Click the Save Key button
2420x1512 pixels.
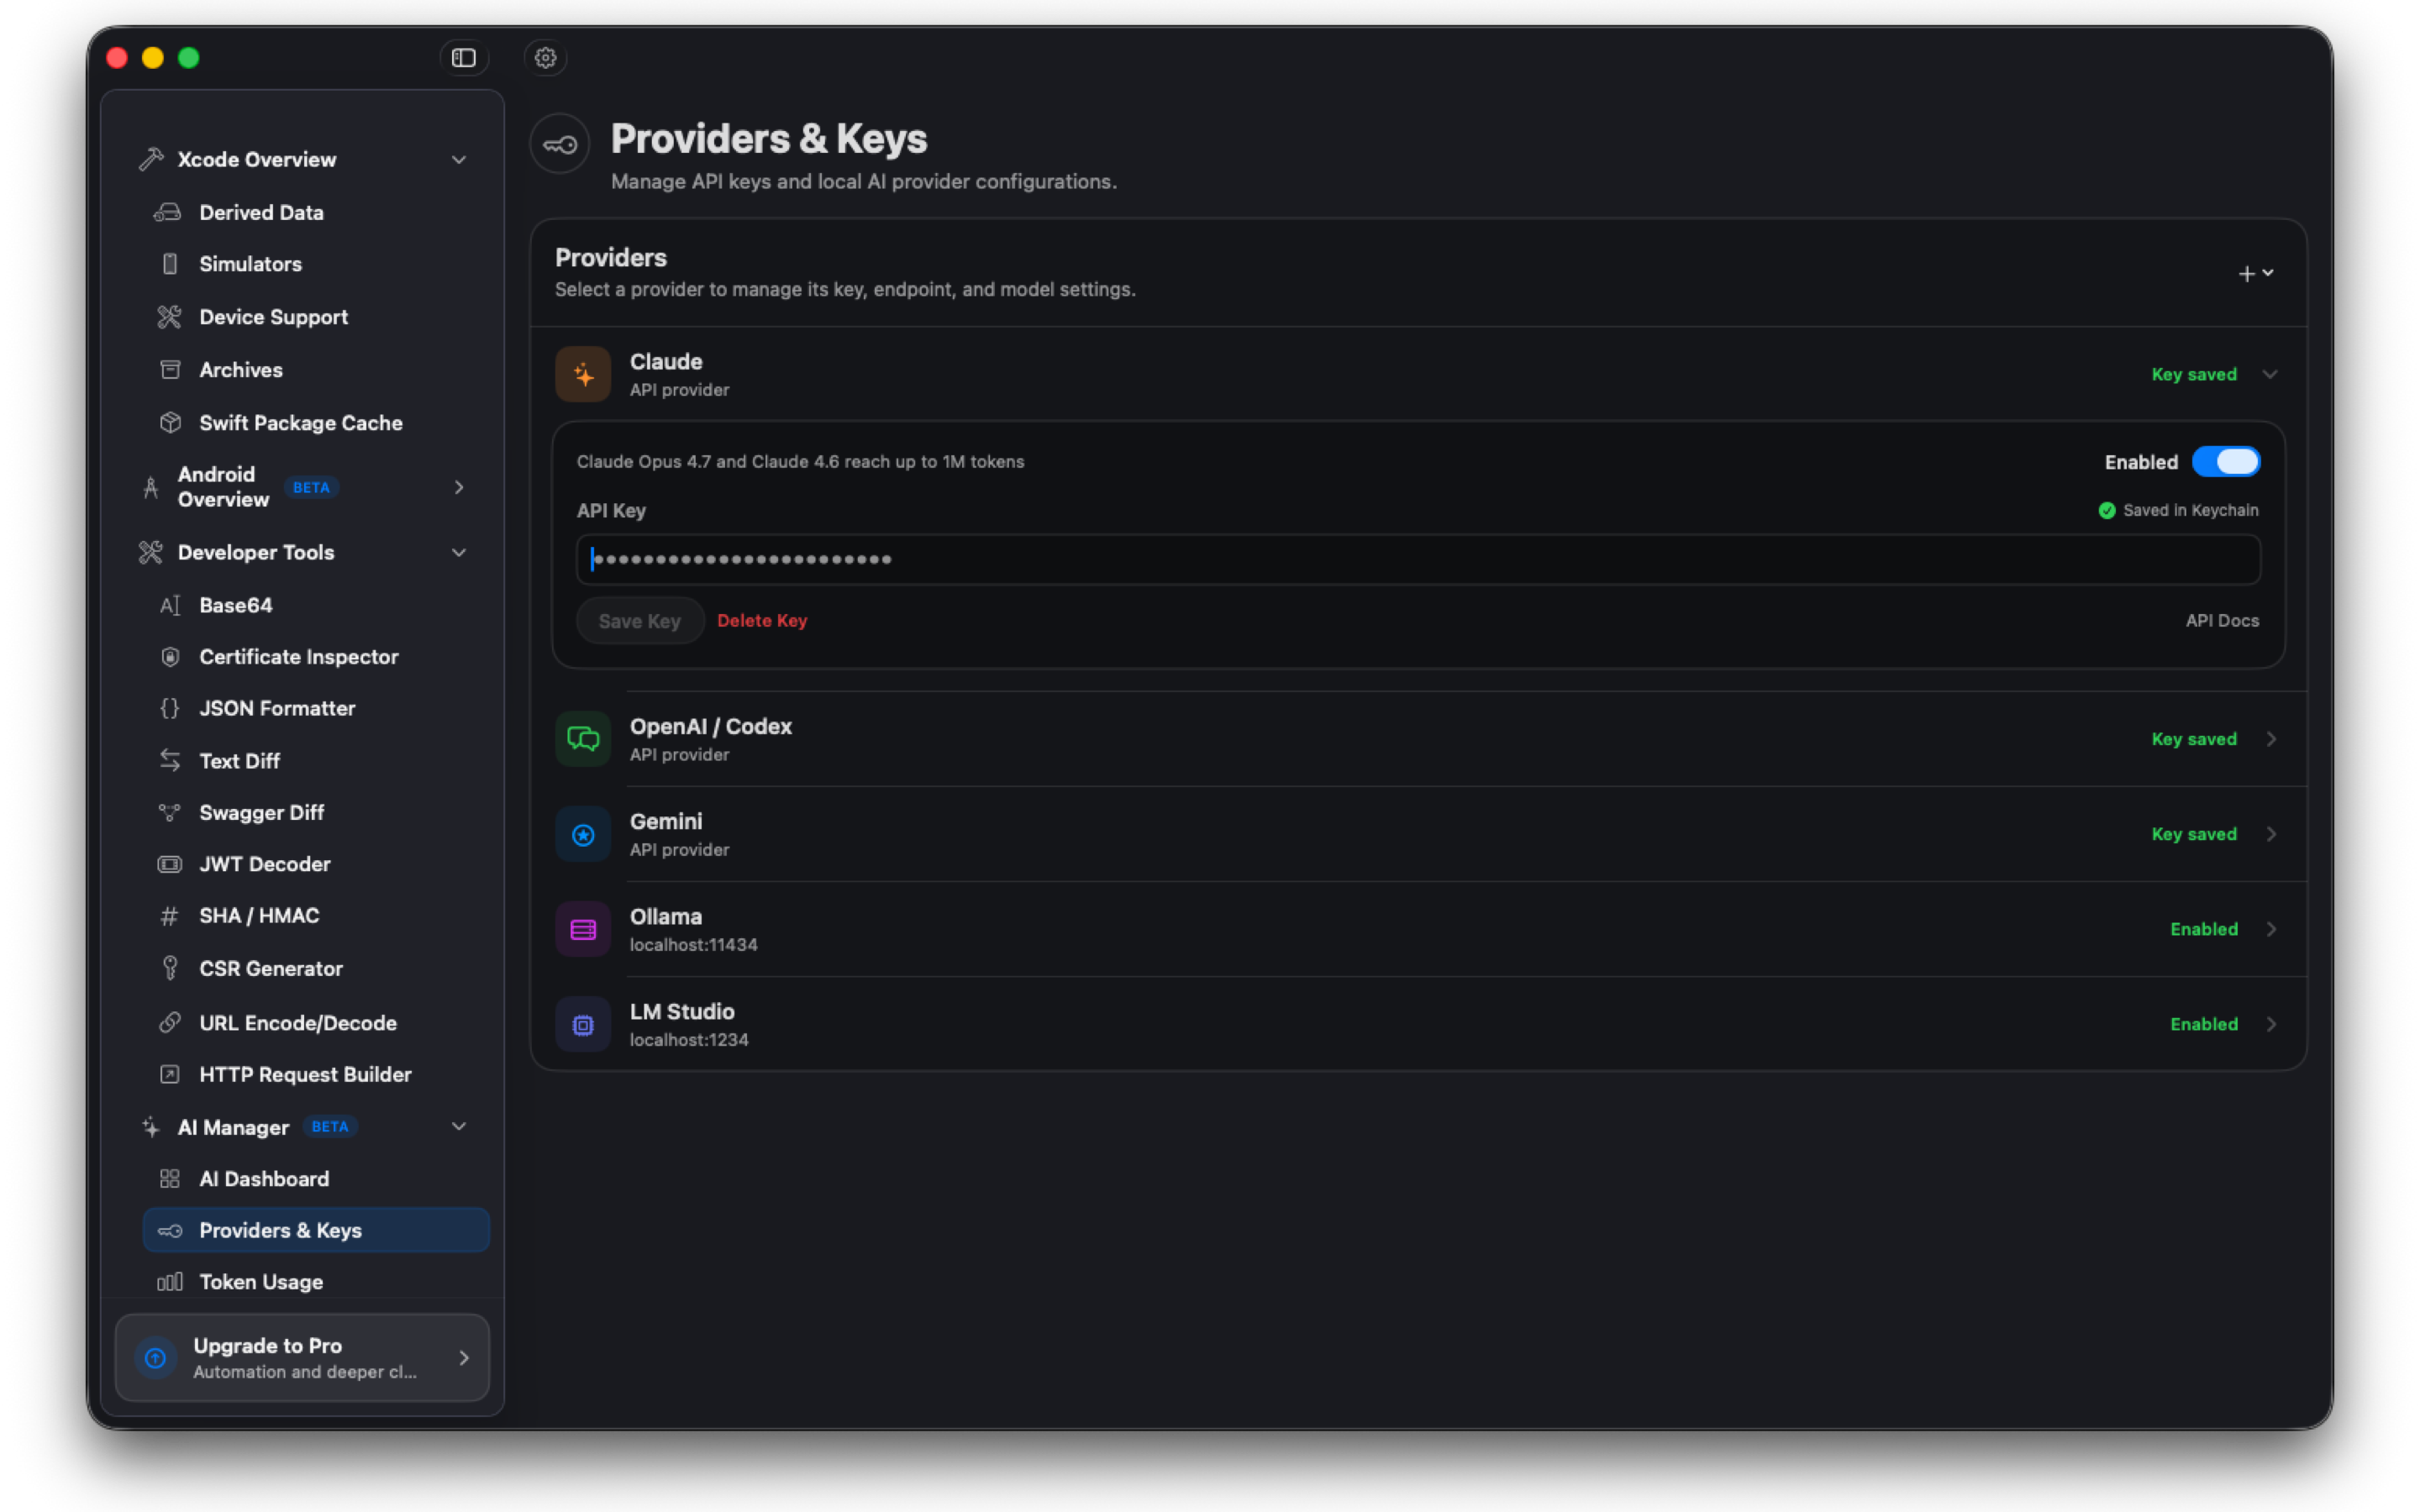pyautogui.click(x=640, y=621)
